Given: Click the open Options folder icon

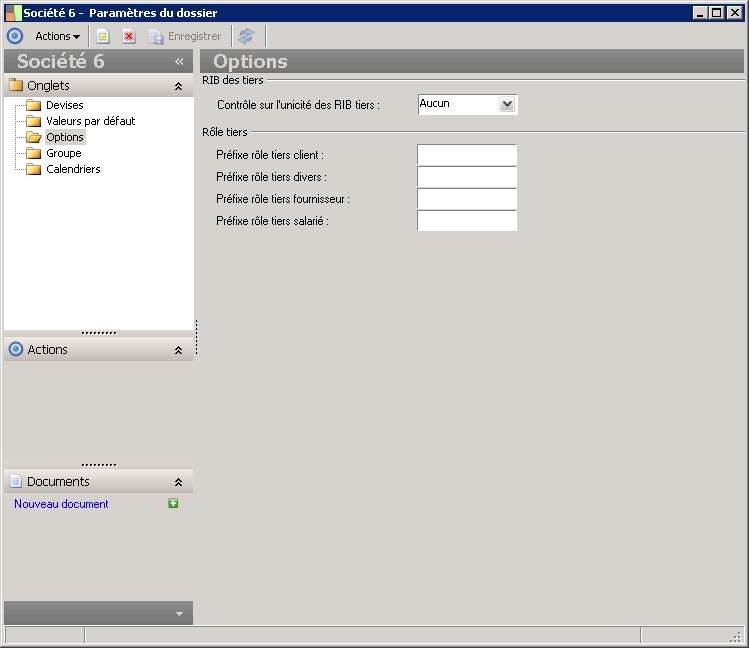Looking at the screenshot, I should coord(33,138).
